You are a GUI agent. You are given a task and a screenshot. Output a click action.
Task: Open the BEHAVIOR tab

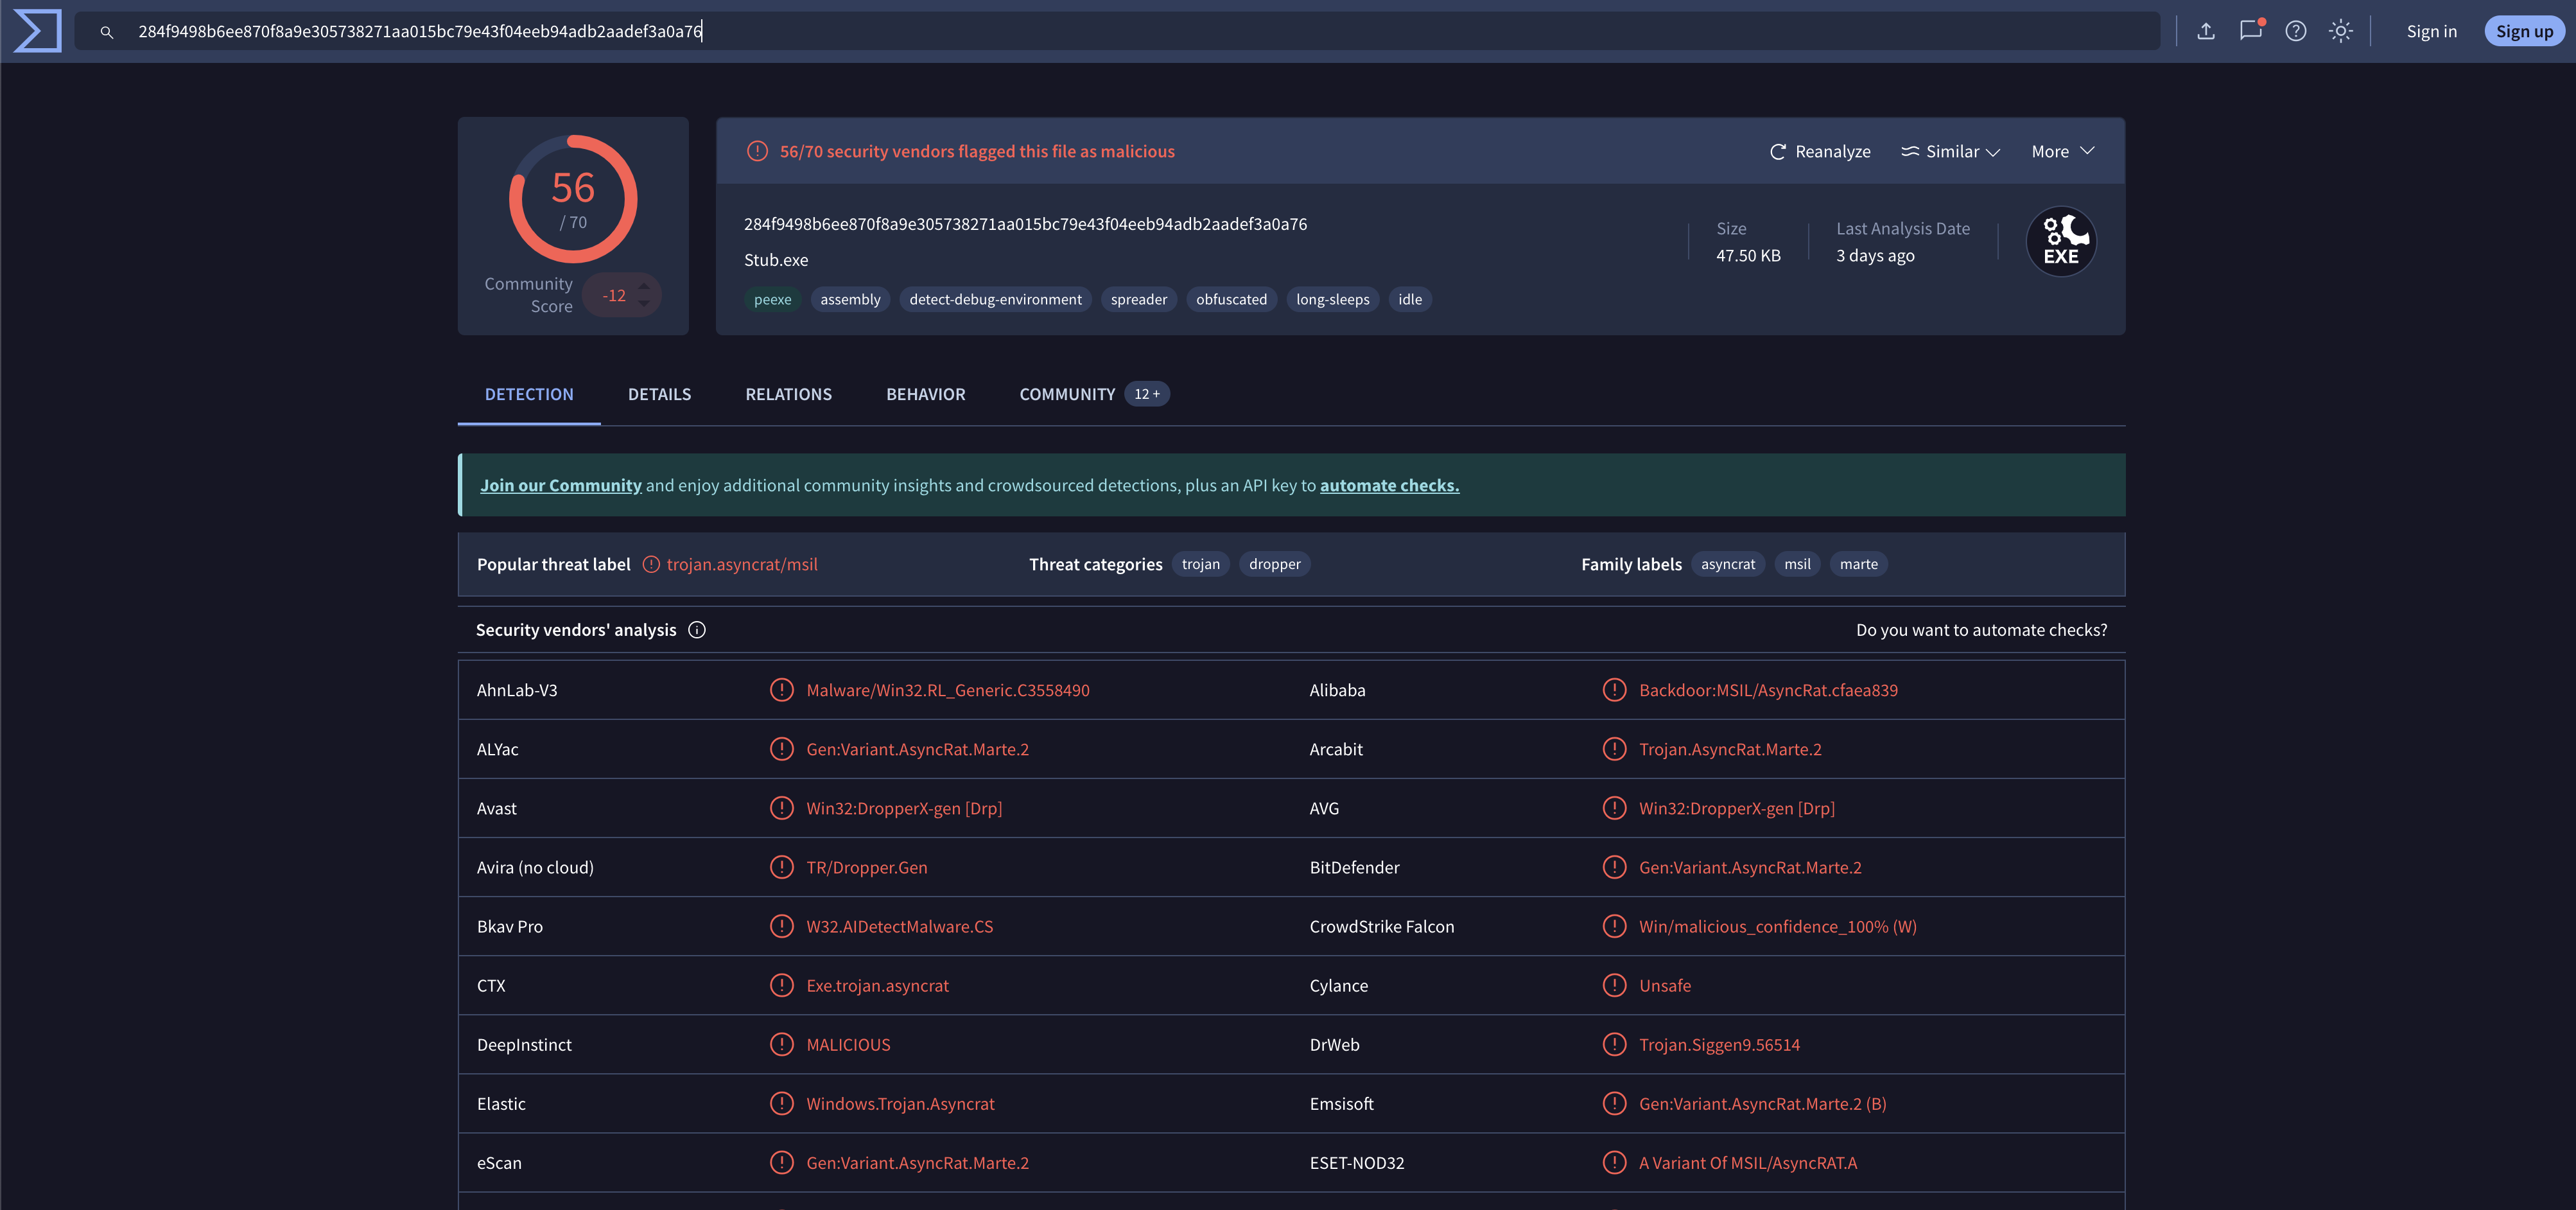925,394
